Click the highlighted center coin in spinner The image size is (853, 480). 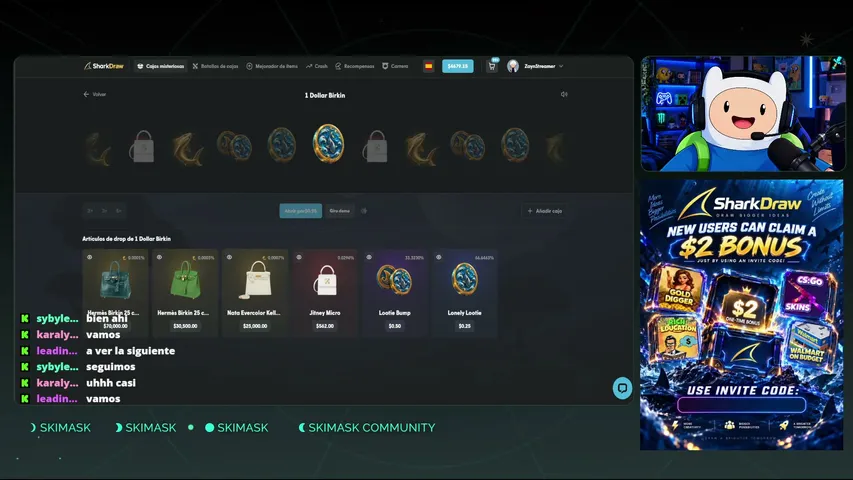tap(328, 143)
